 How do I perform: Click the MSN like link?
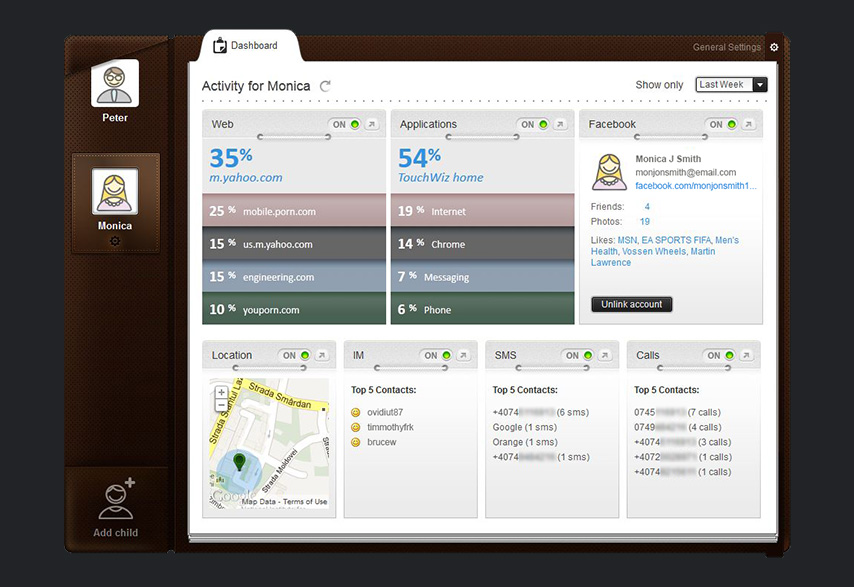pos(627,240)
